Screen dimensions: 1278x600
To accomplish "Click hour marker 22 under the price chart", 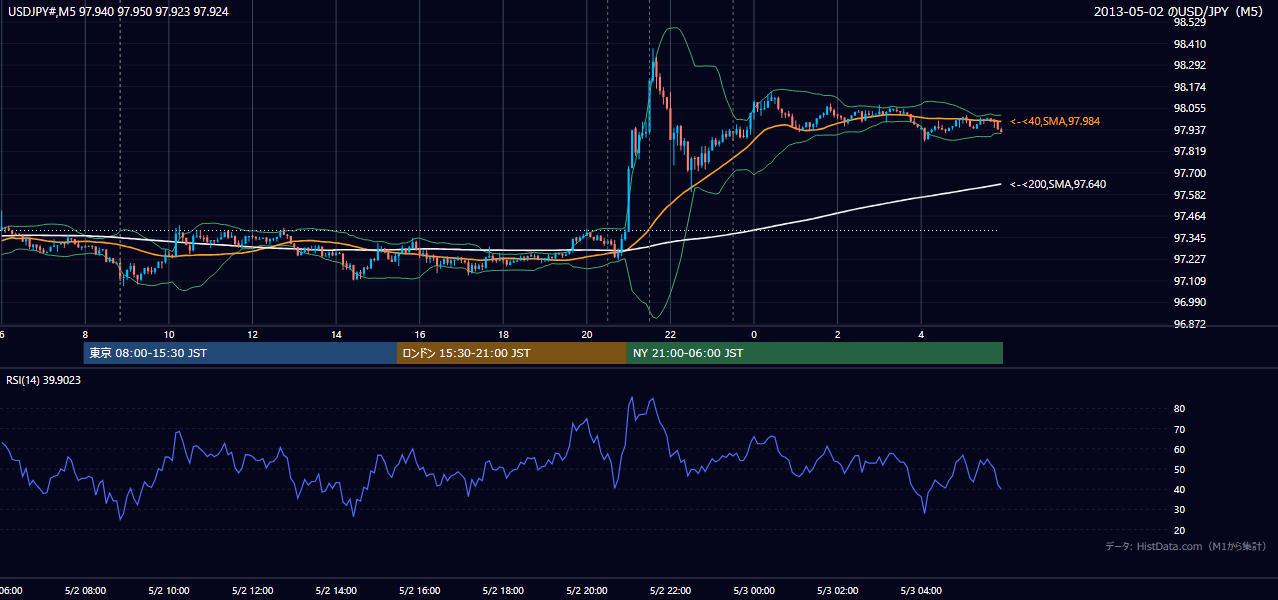I will point(671,335).
